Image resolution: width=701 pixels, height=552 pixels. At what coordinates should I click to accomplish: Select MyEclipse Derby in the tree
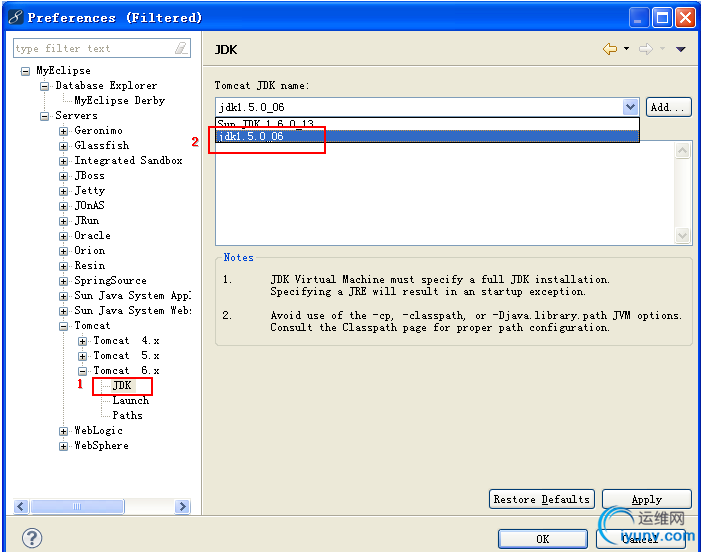[120, 101]
